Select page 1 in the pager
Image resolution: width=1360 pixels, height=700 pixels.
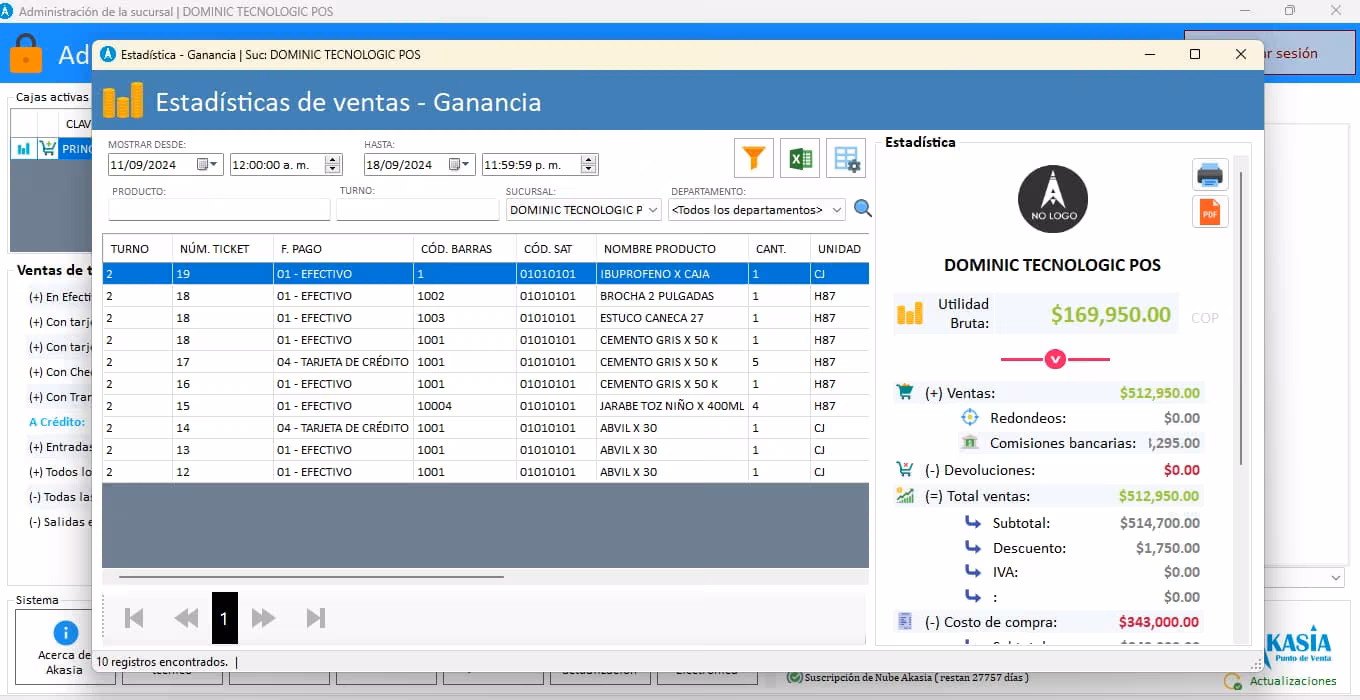coord(224,618)
